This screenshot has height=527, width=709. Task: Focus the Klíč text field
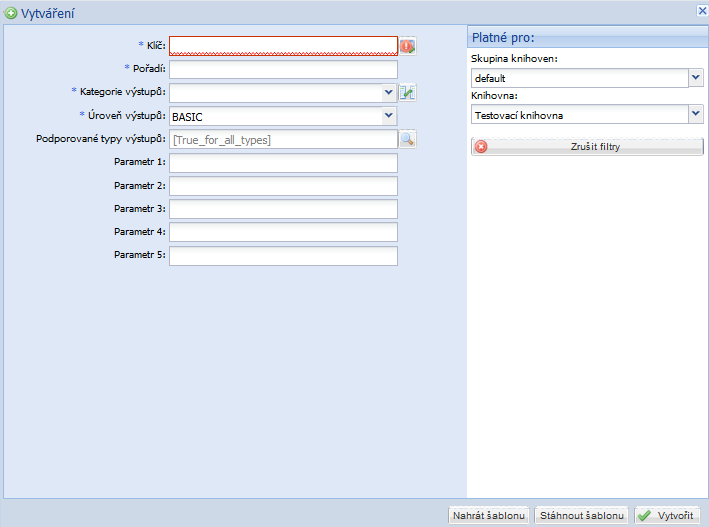pos(283,46)
